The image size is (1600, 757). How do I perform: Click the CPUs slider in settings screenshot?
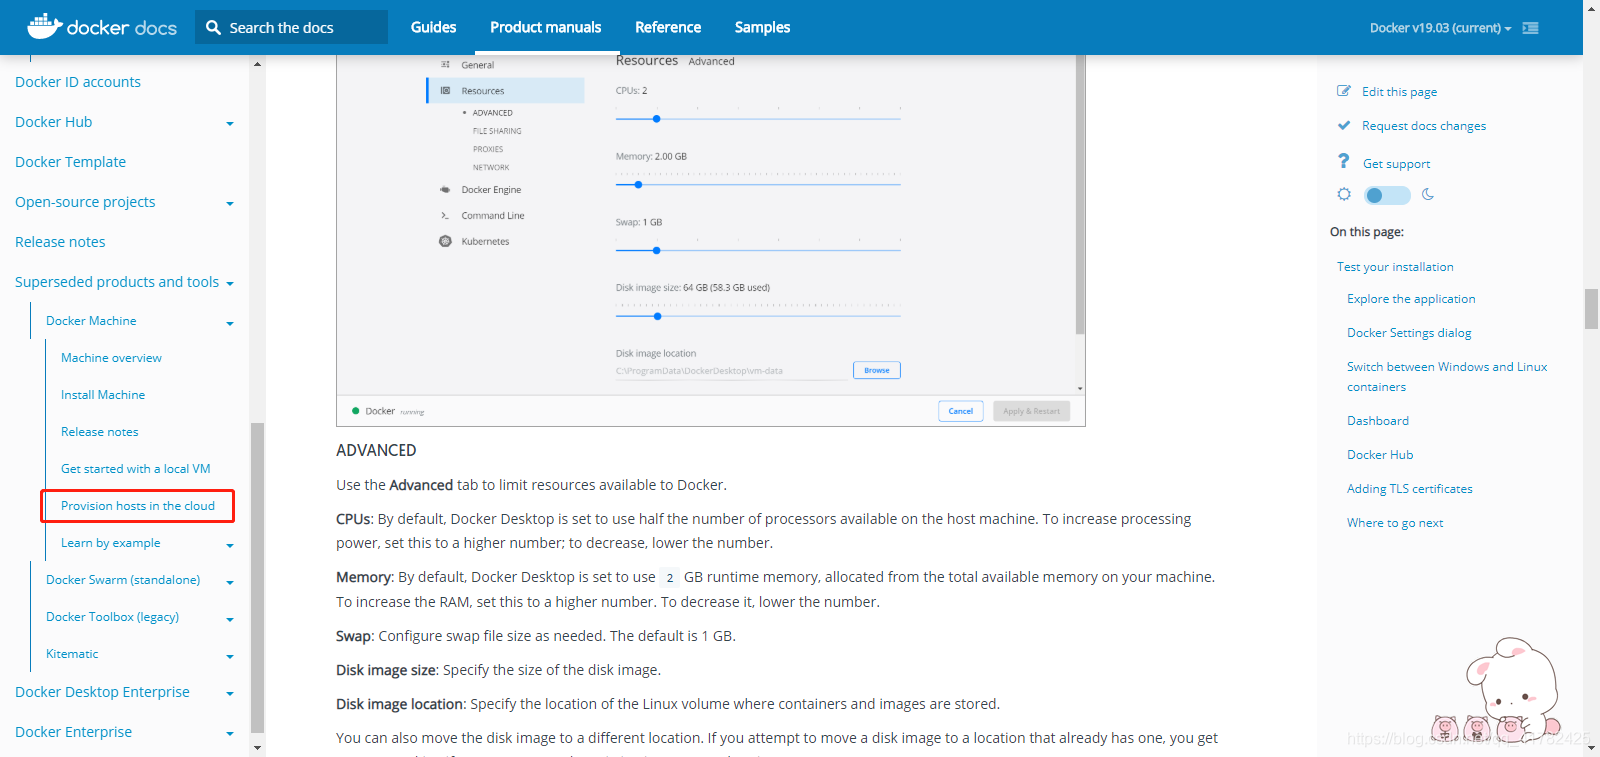click(x=758, y=119)
